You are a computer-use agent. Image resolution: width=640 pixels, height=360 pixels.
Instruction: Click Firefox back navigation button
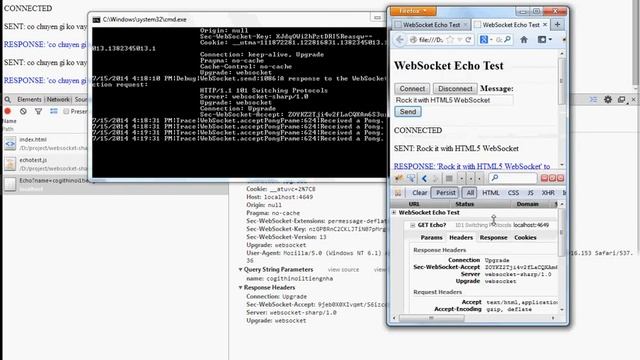400,40
